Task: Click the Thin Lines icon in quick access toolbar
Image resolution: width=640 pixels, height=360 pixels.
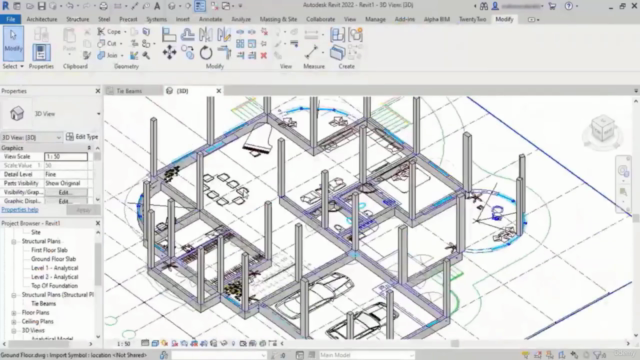Action: [200, 6]
